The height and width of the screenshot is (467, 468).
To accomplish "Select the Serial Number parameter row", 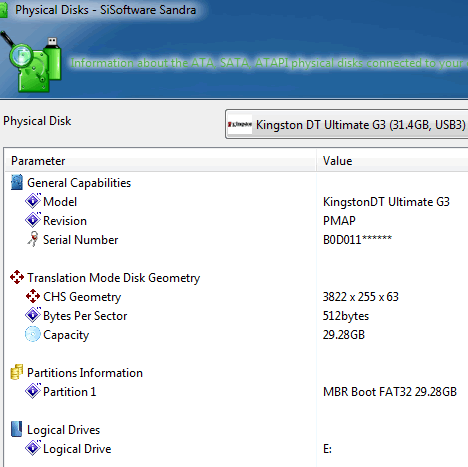I will 237,240.
